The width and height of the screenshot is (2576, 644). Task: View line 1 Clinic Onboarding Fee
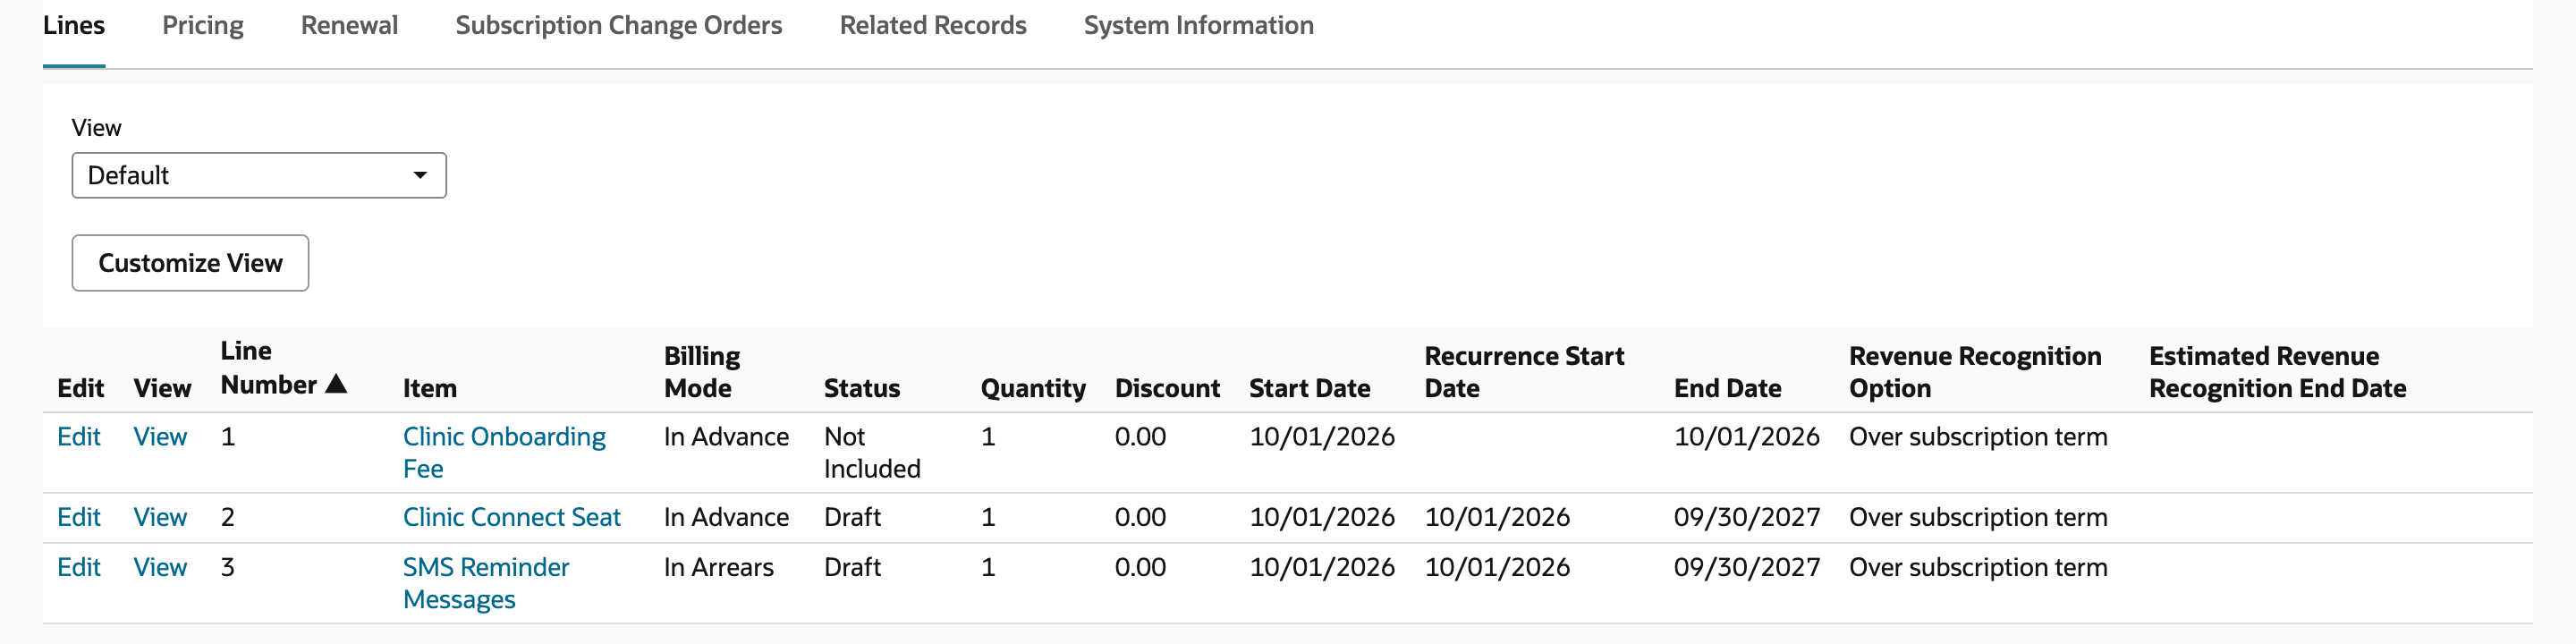click(160, 437)
